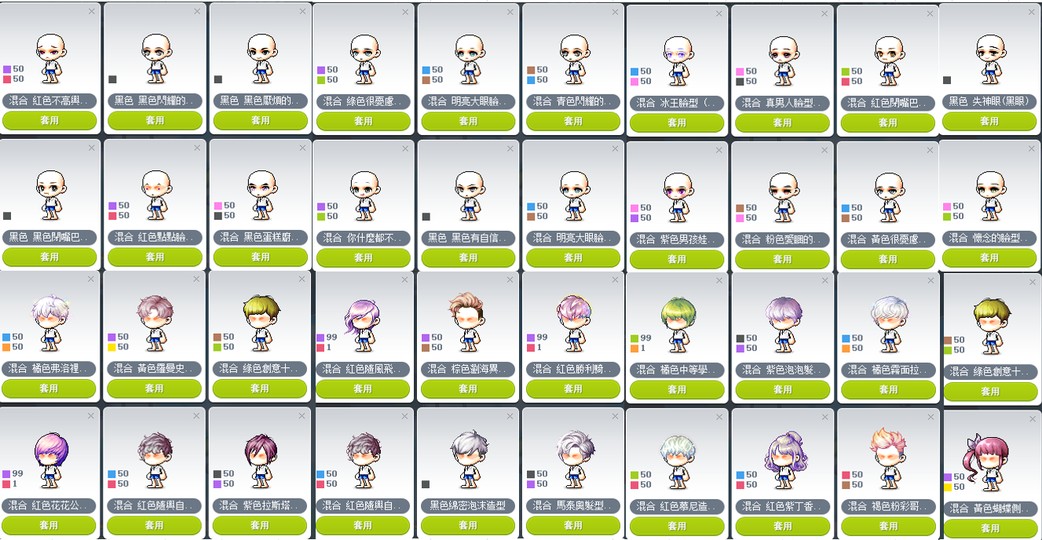Click the 橘色中等學 green hair character preview

678,325
